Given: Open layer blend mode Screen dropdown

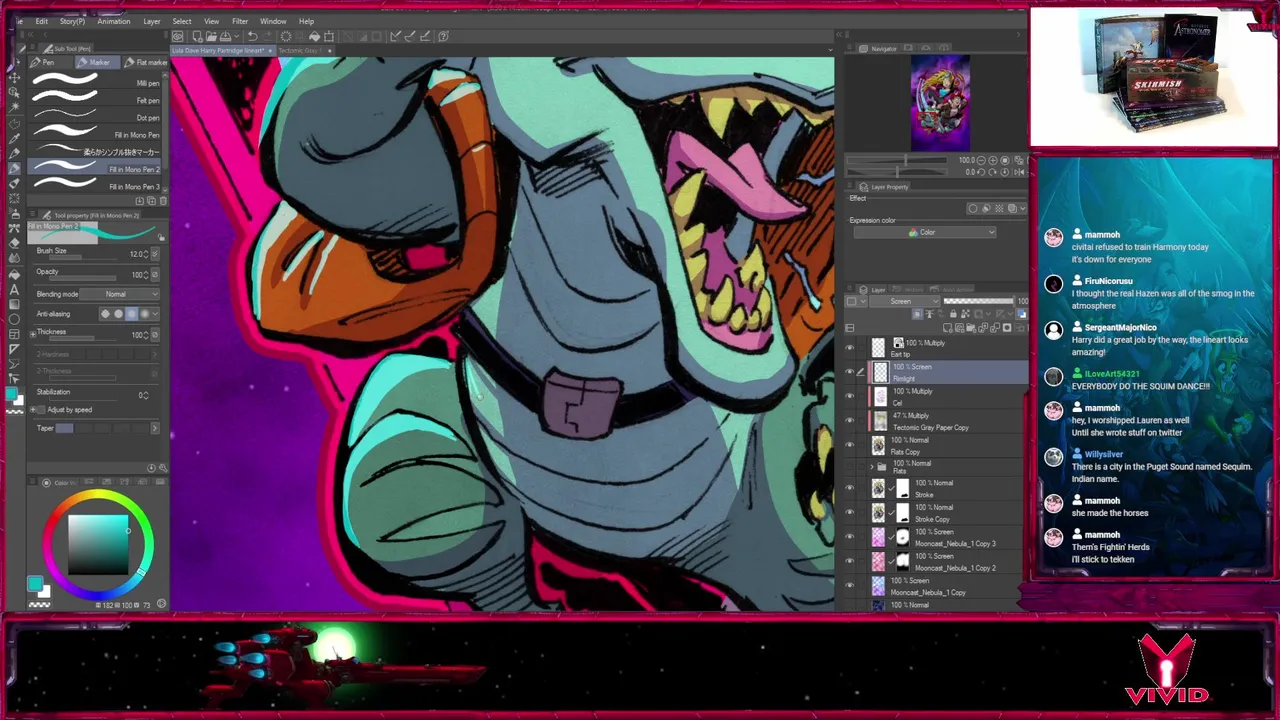Looking at the screenshot, I should pos(905,301).
